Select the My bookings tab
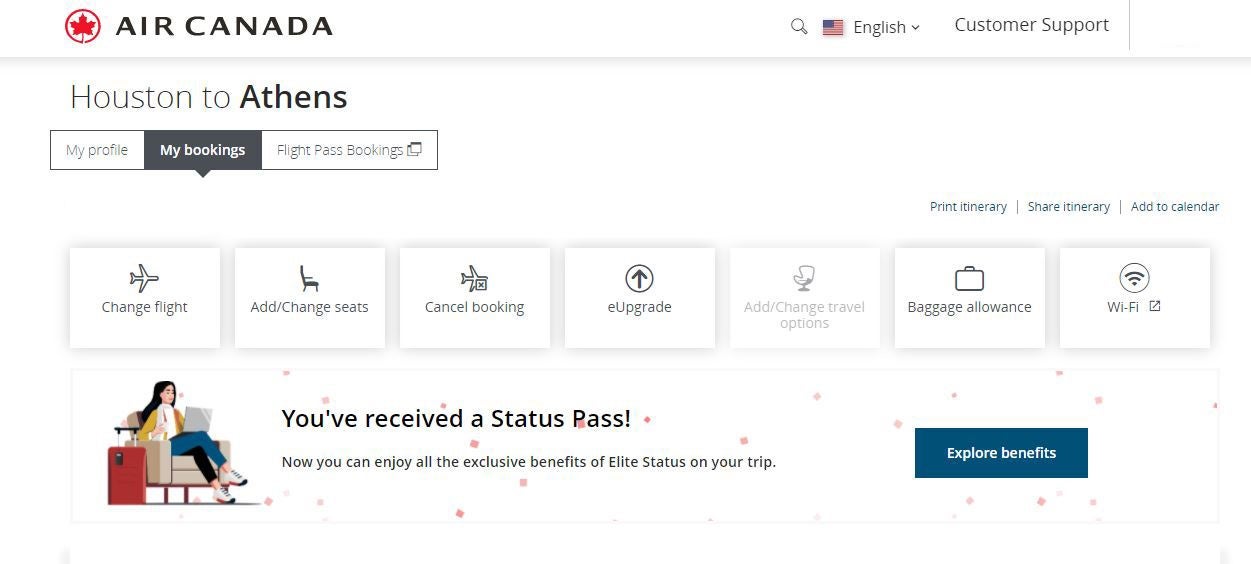The image size is (1251, 564). point(202,150)
